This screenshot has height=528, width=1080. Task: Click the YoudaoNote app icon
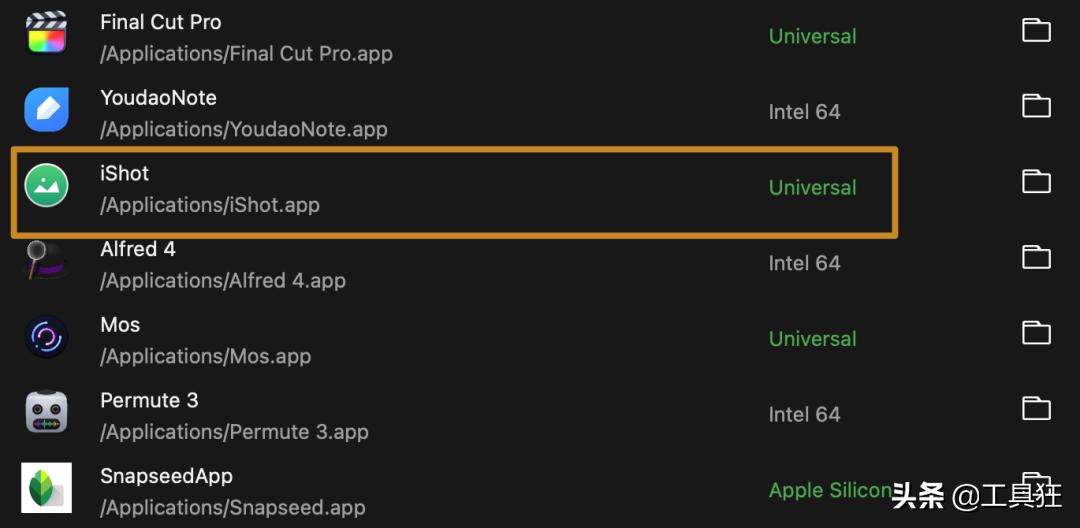(x=46, y=109)
